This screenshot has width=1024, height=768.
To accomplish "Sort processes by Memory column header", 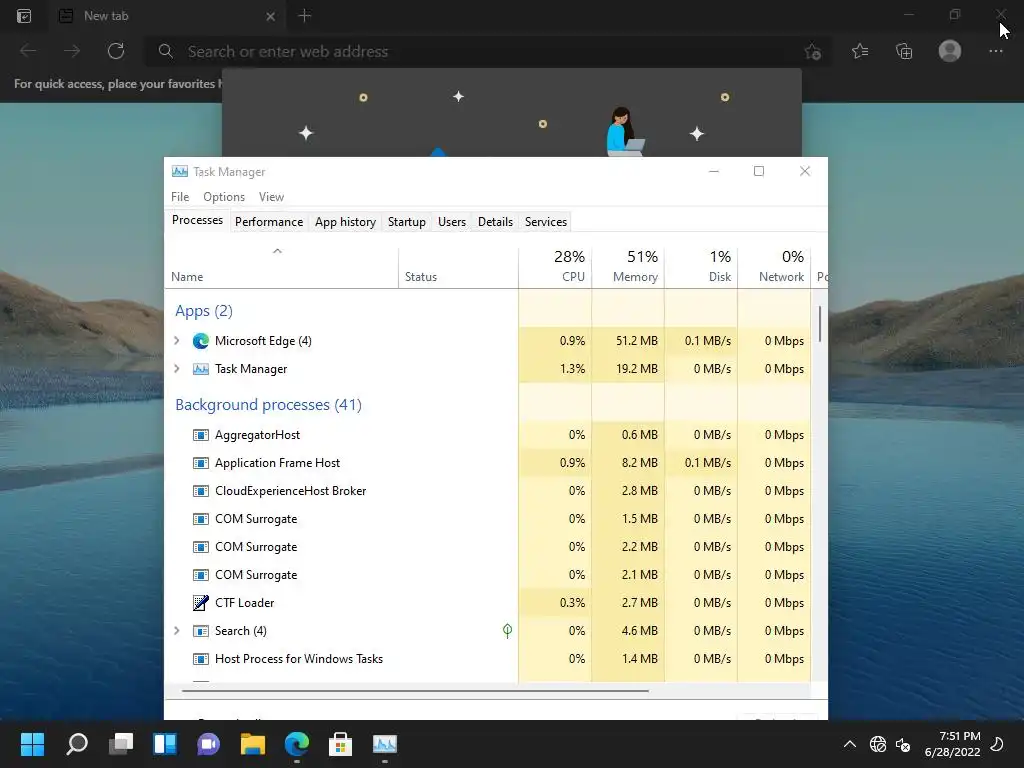I will tap(628, 267).
